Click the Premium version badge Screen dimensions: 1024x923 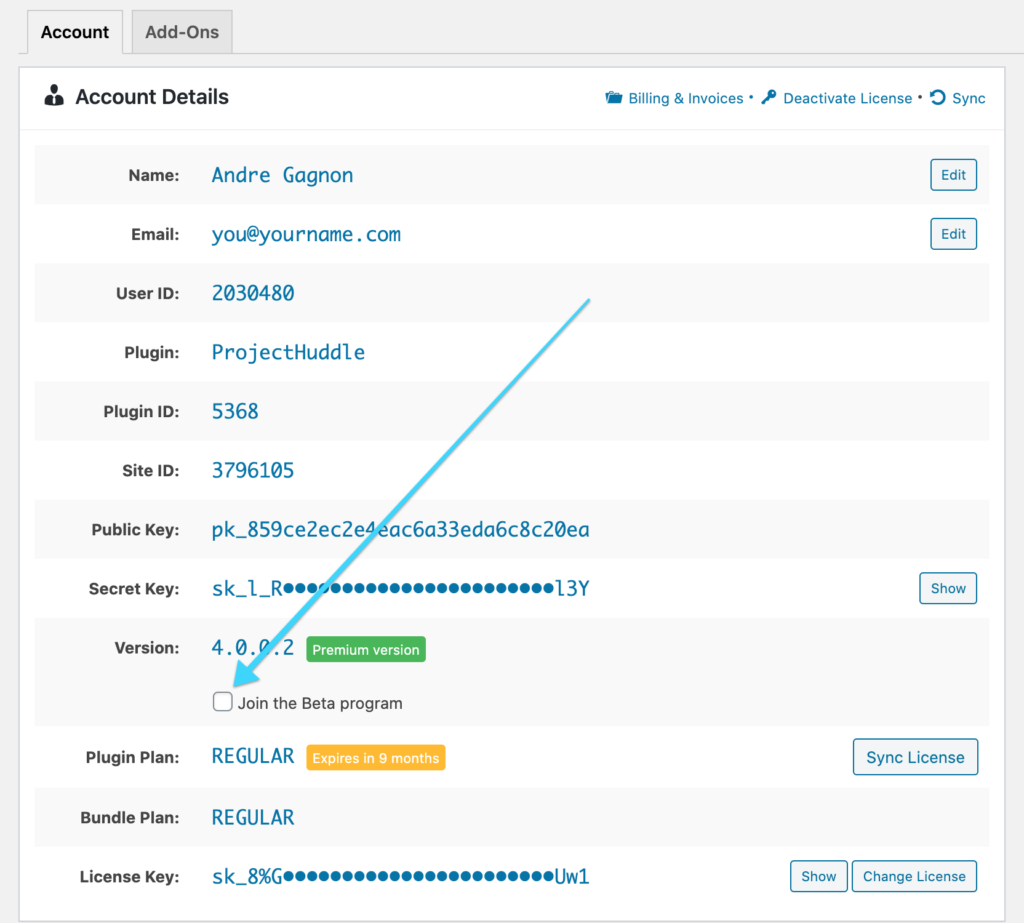pyautogui.click(x=365, y=648)
